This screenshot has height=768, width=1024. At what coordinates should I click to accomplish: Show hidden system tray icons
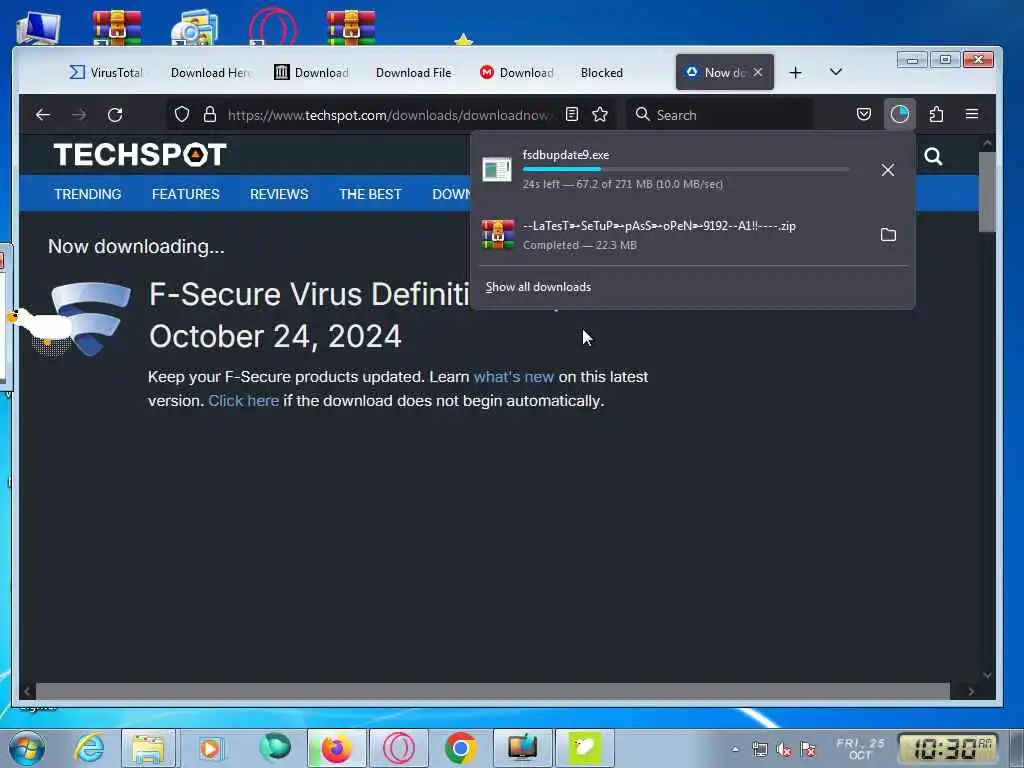735,749
